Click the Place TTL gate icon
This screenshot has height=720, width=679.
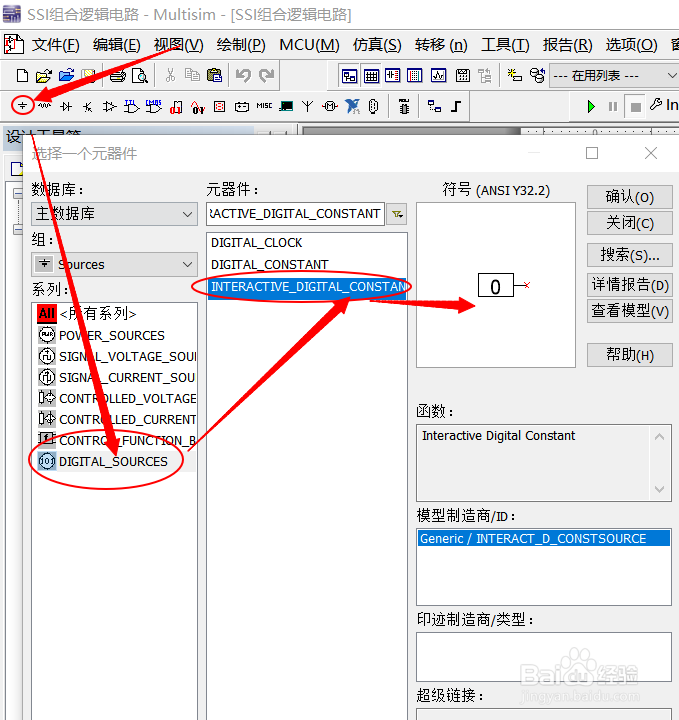coord(131,107)
